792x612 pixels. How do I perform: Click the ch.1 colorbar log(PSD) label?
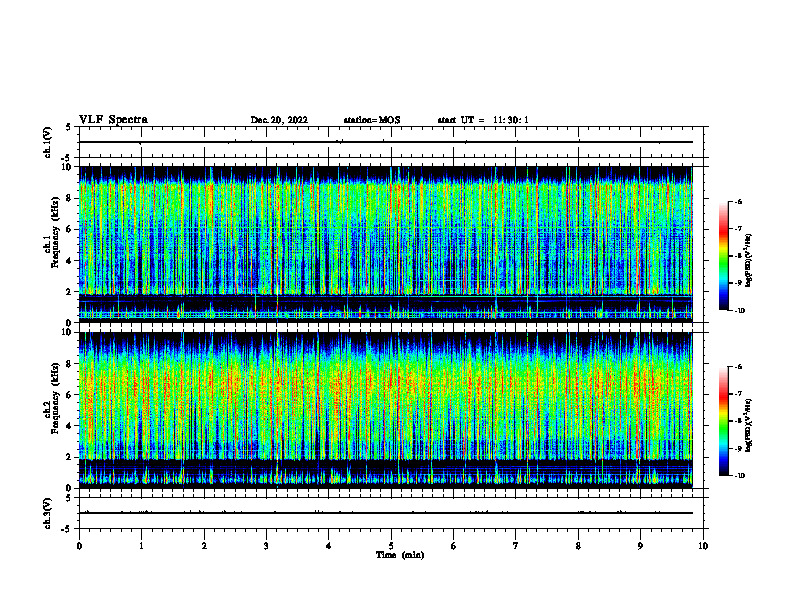click(x=749, y=261)
